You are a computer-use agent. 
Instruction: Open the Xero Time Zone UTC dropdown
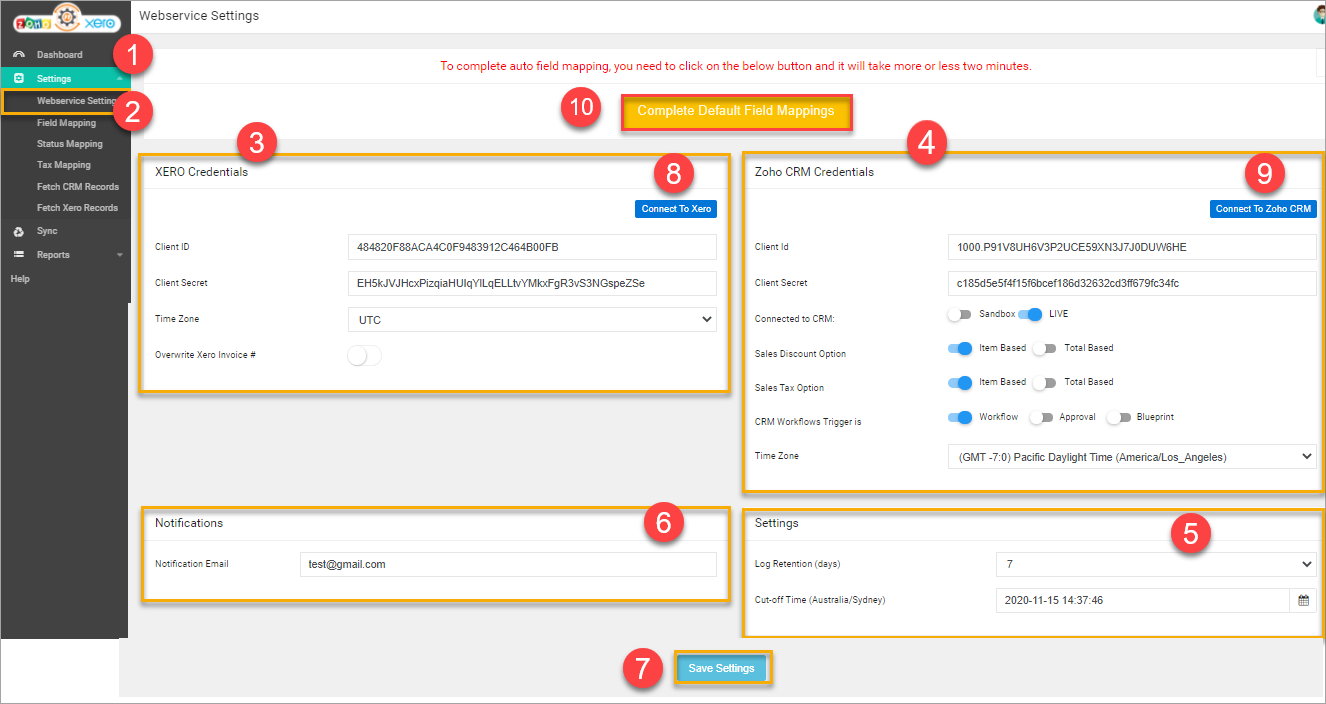532,320
